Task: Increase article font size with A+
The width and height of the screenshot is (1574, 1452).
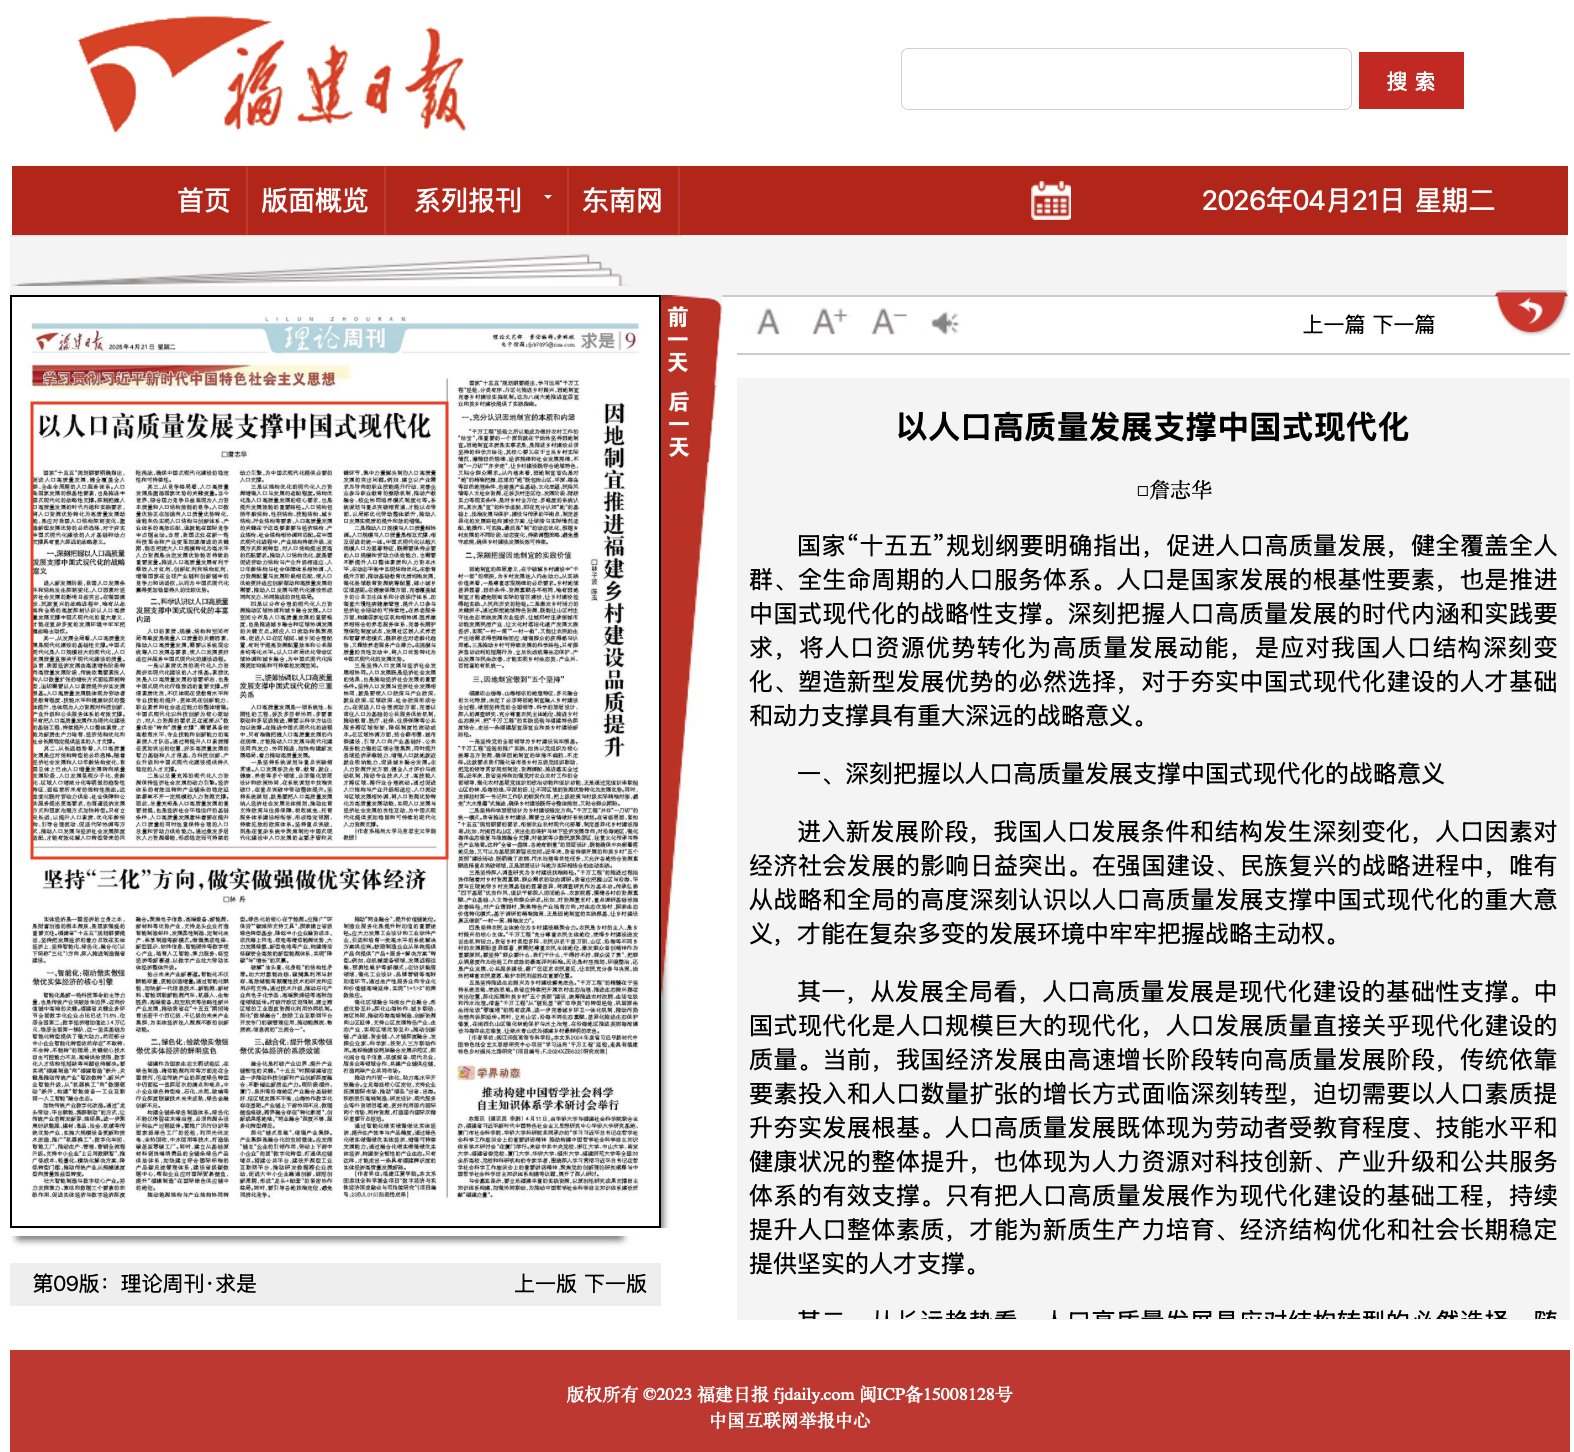Action: pos(829,322)
